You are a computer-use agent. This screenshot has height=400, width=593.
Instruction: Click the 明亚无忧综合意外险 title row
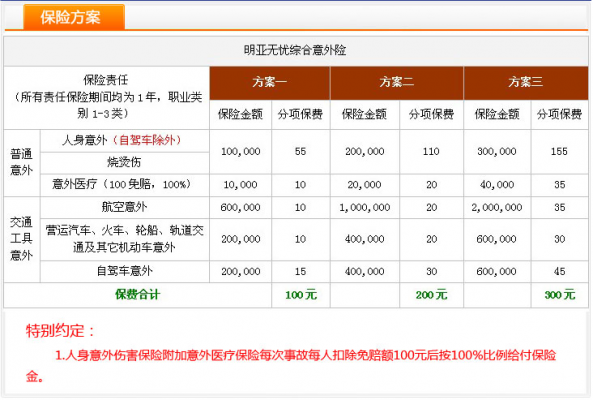pos(296,51)
